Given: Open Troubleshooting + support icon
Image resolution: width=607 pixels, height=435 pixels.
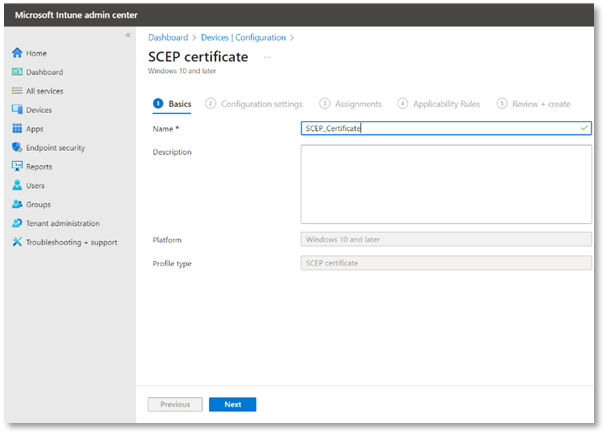Looking at the screenshot, I should tap(17, 243).
